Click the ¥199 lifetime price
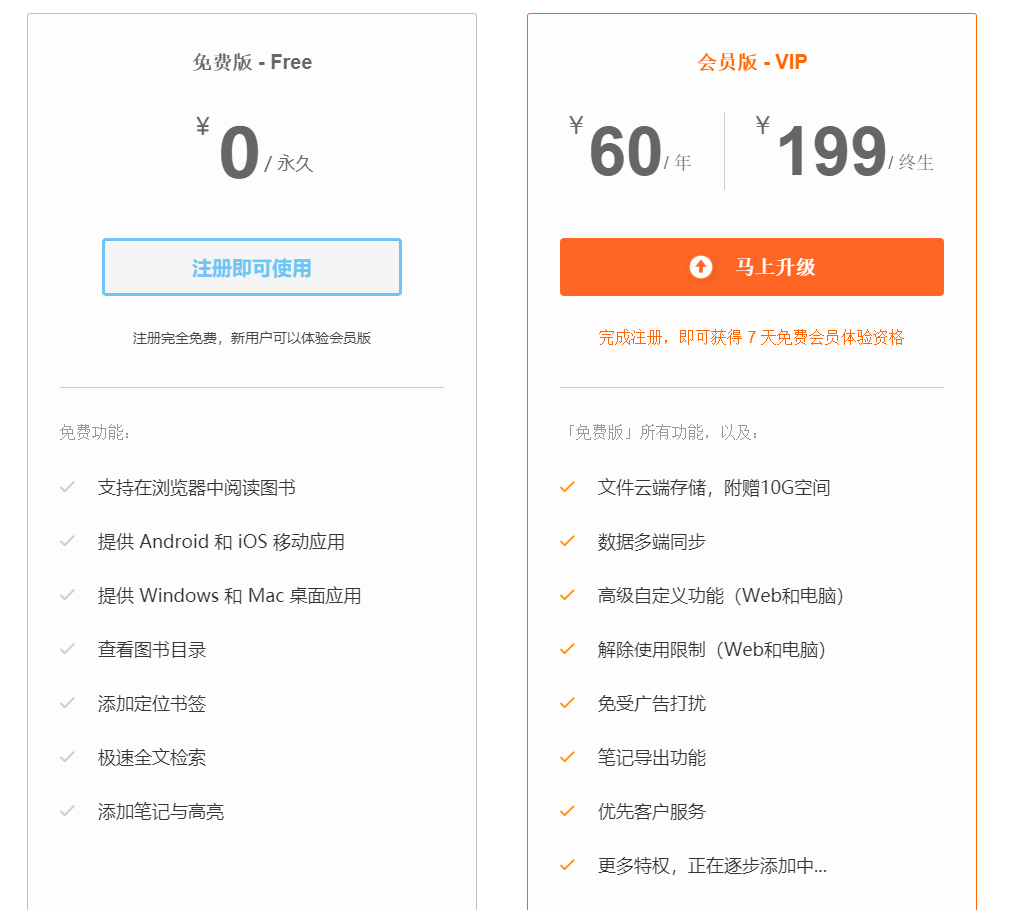 pos(832,153)
